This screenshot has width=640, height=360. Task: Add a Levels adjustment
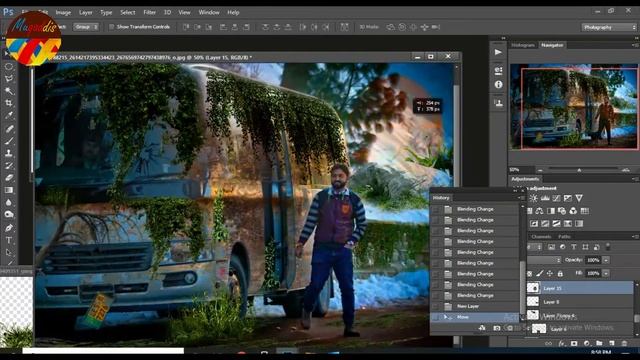tap(545, 198)
